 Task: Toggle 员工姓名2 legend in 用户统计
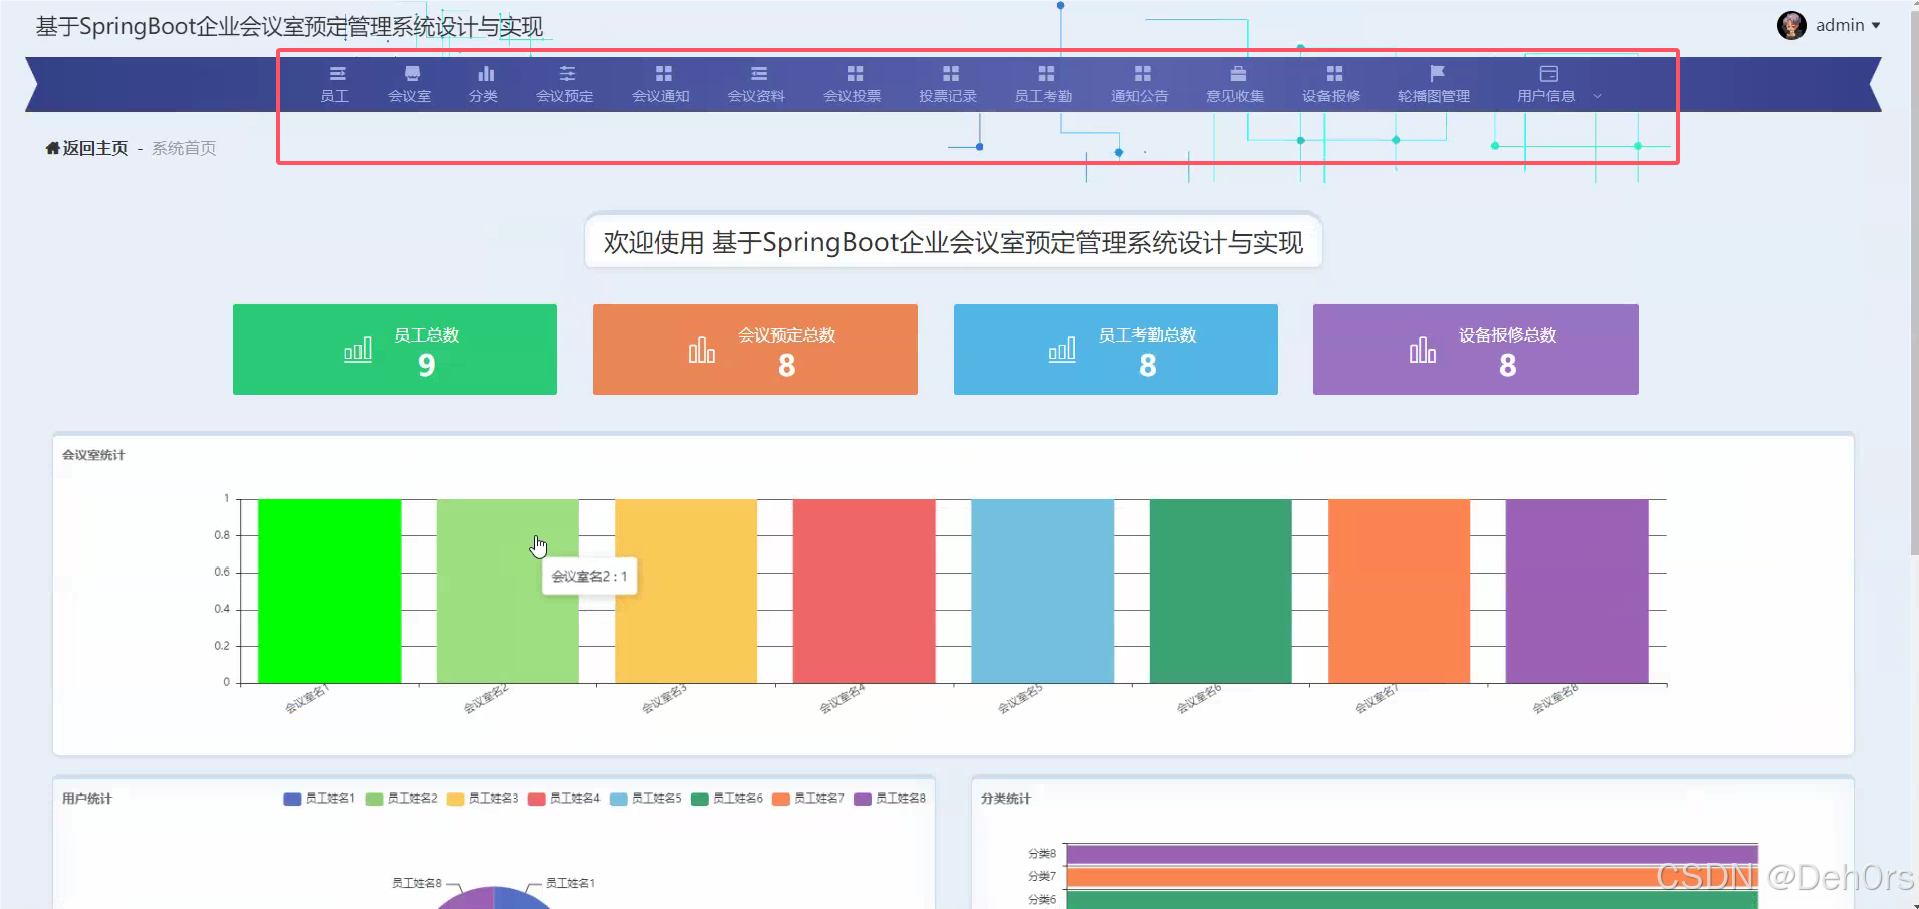point(401,798)
